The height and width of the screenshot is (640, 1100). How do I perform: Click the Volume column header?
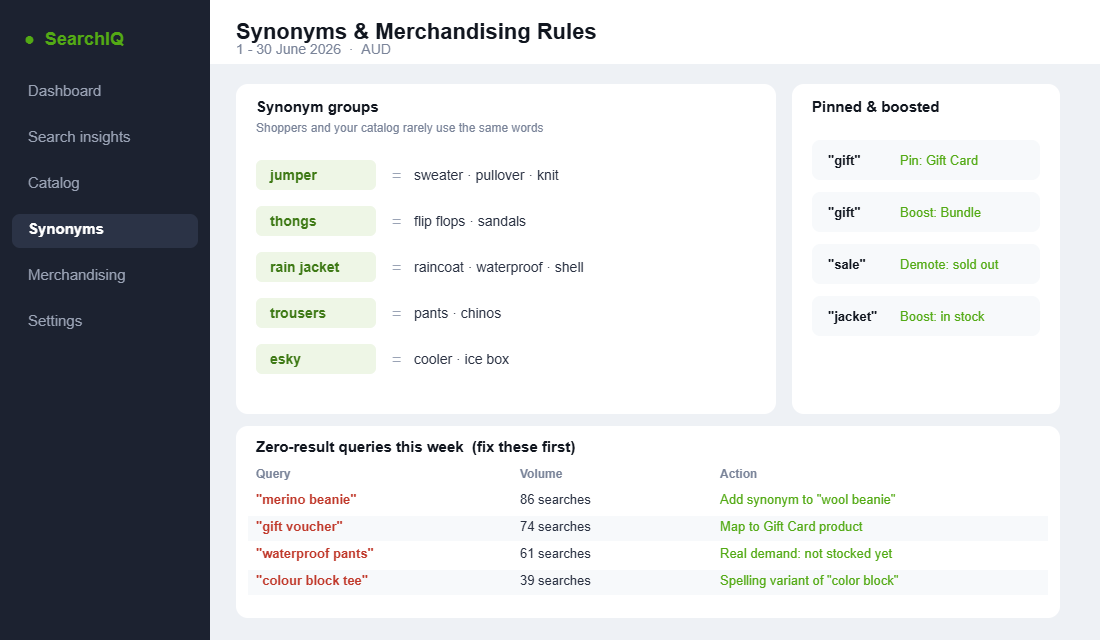541,474
